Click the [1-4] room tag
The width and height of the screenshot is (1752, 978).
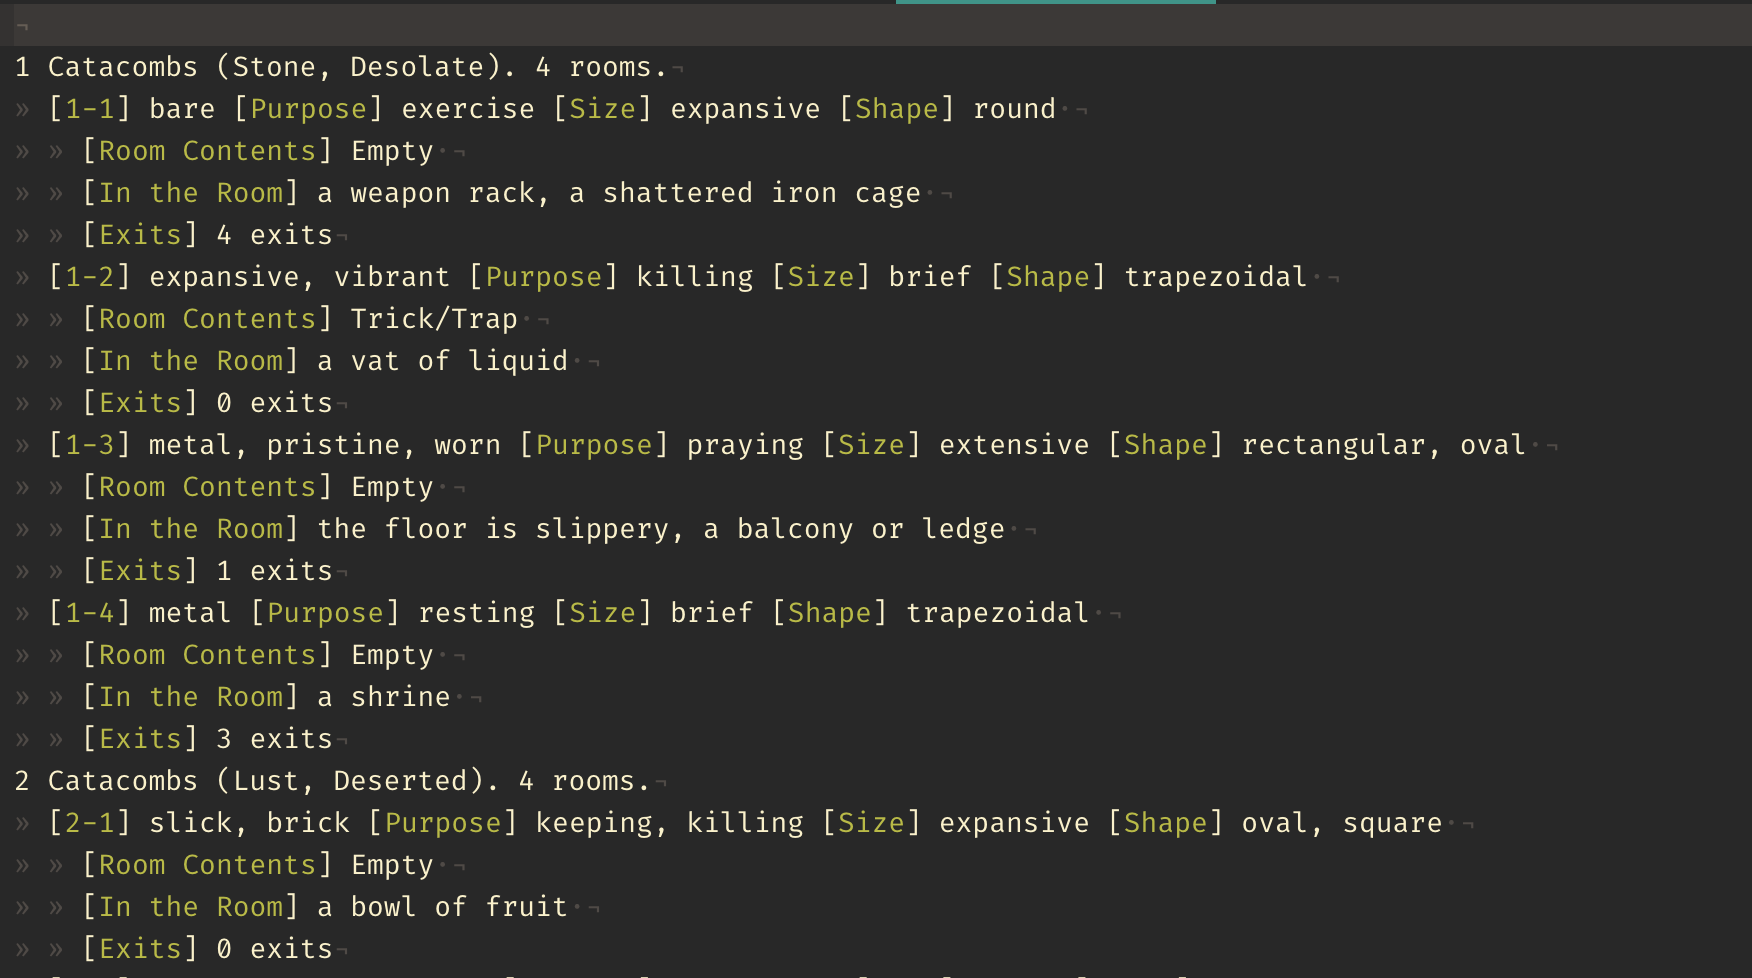[x=90, y=613]
